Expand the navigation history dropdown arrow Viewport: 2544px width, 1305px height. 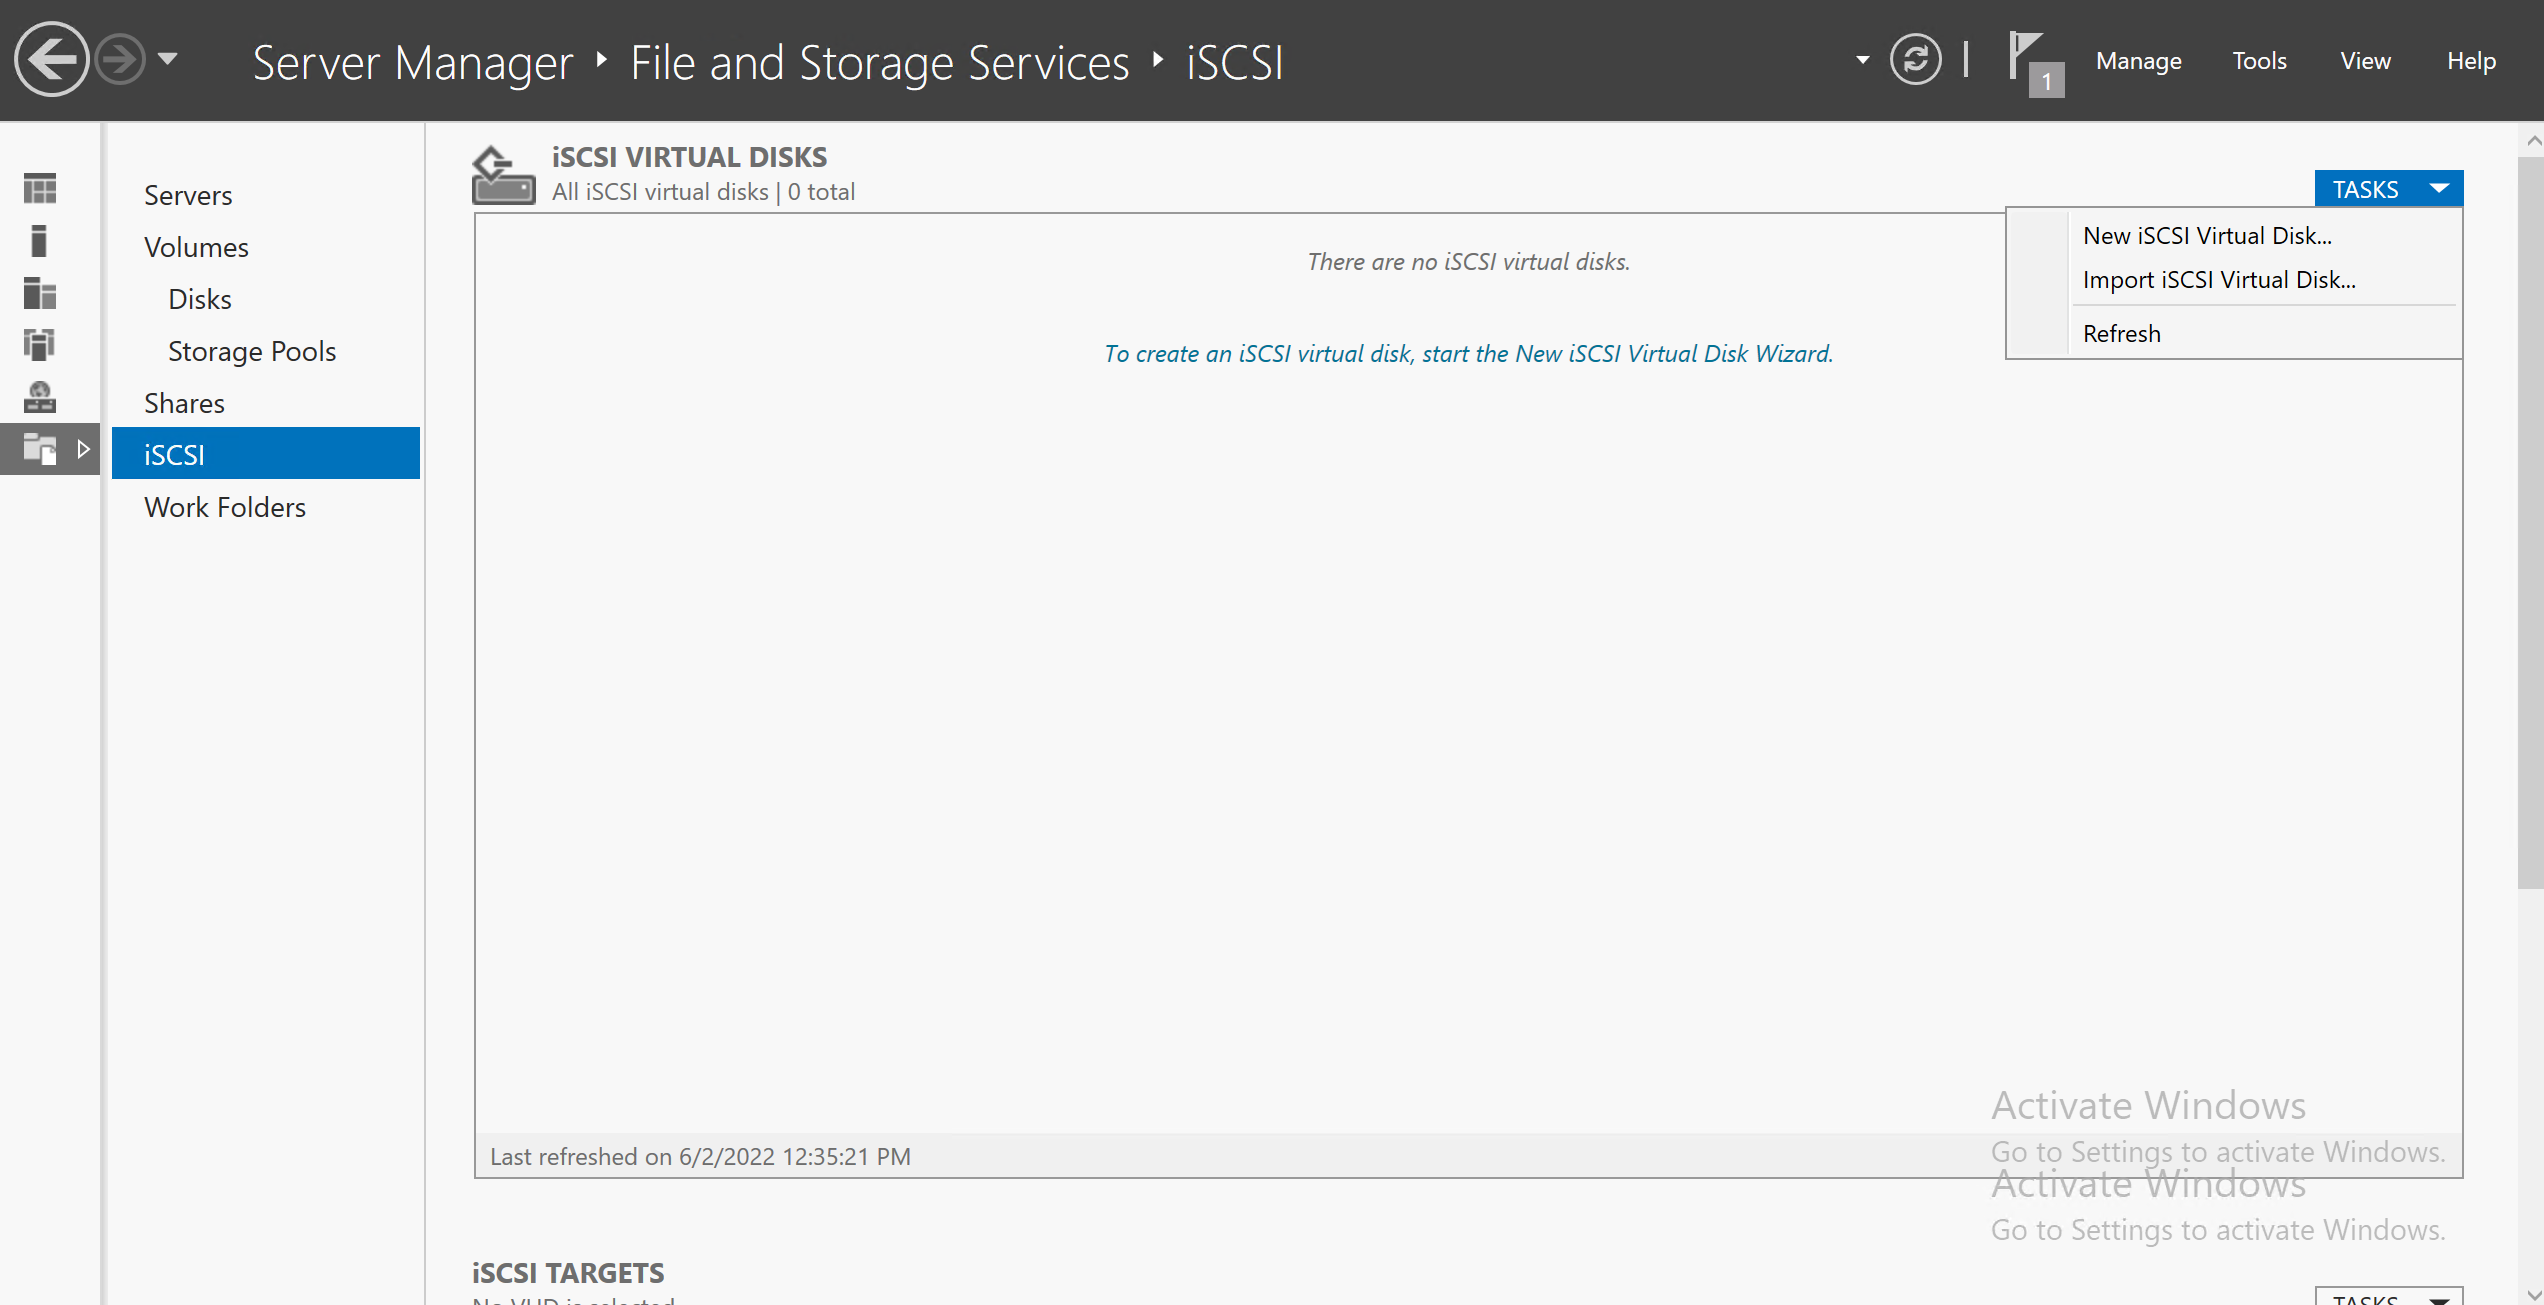click(168, 59)
